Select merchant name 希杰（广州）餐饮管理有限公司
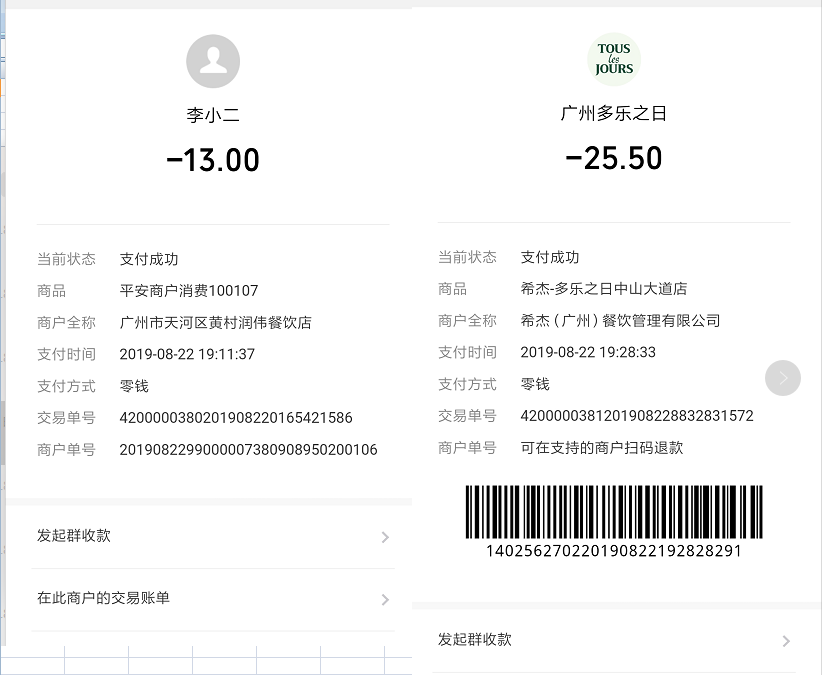The width and height of the screenshot is (822, 675). pyautogui.click(x=620, y=321)
